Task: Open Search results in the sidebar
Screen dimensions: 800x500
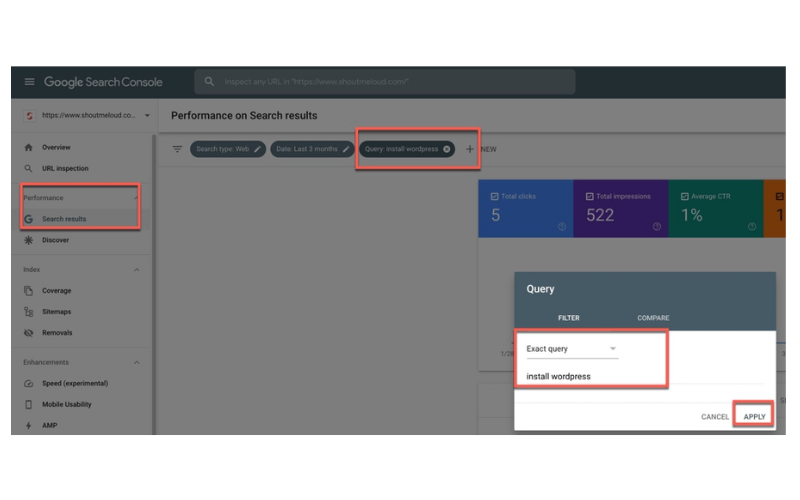Action: pyautogui.click(x=64, y=219)
